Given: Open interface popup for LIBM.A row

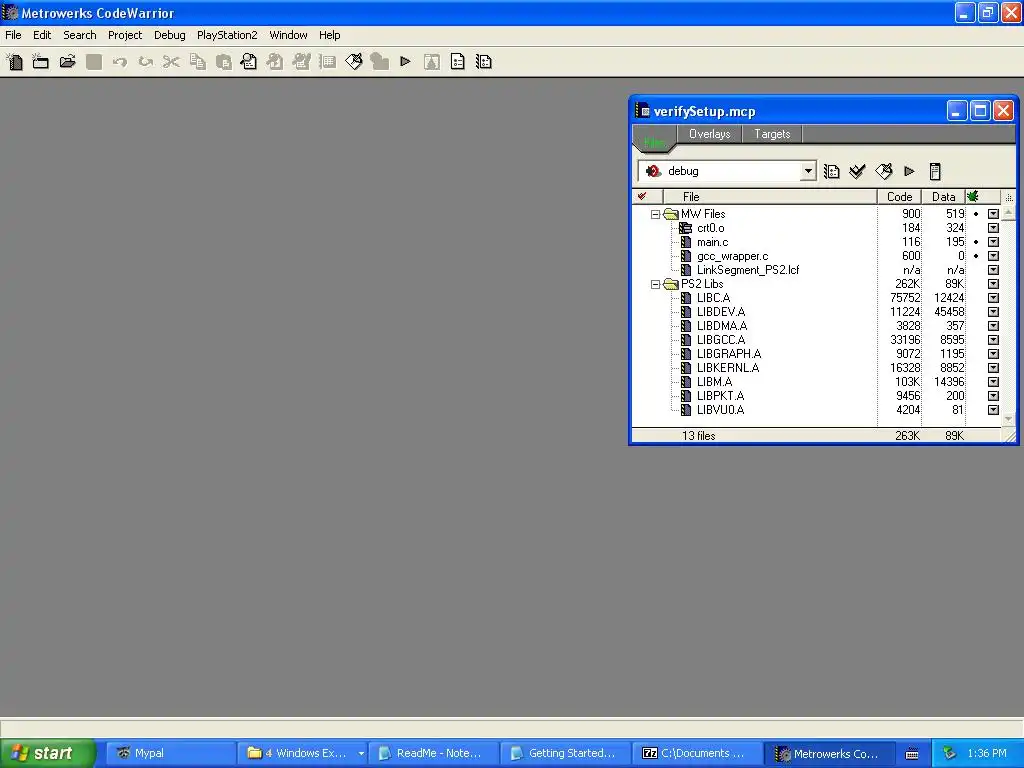Looking at the screenshot, I should [993, 382].
